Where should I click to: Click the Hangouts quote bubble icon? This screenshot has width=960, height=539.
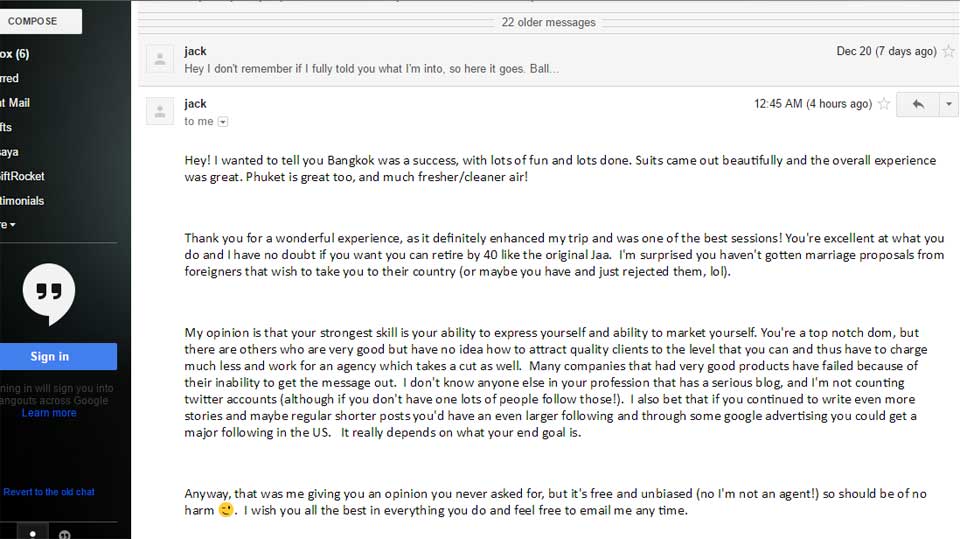pyautogui.click(x=49, y=294)
